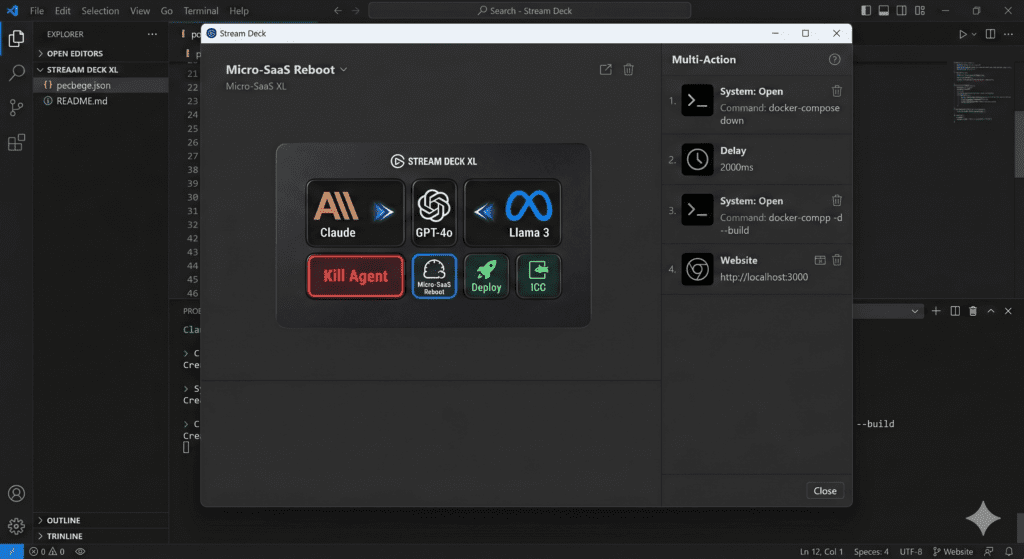The height and width of the screenshot is (559, 1024).
Task: Delete the docker-compose down action
Action: click(837, 91)
